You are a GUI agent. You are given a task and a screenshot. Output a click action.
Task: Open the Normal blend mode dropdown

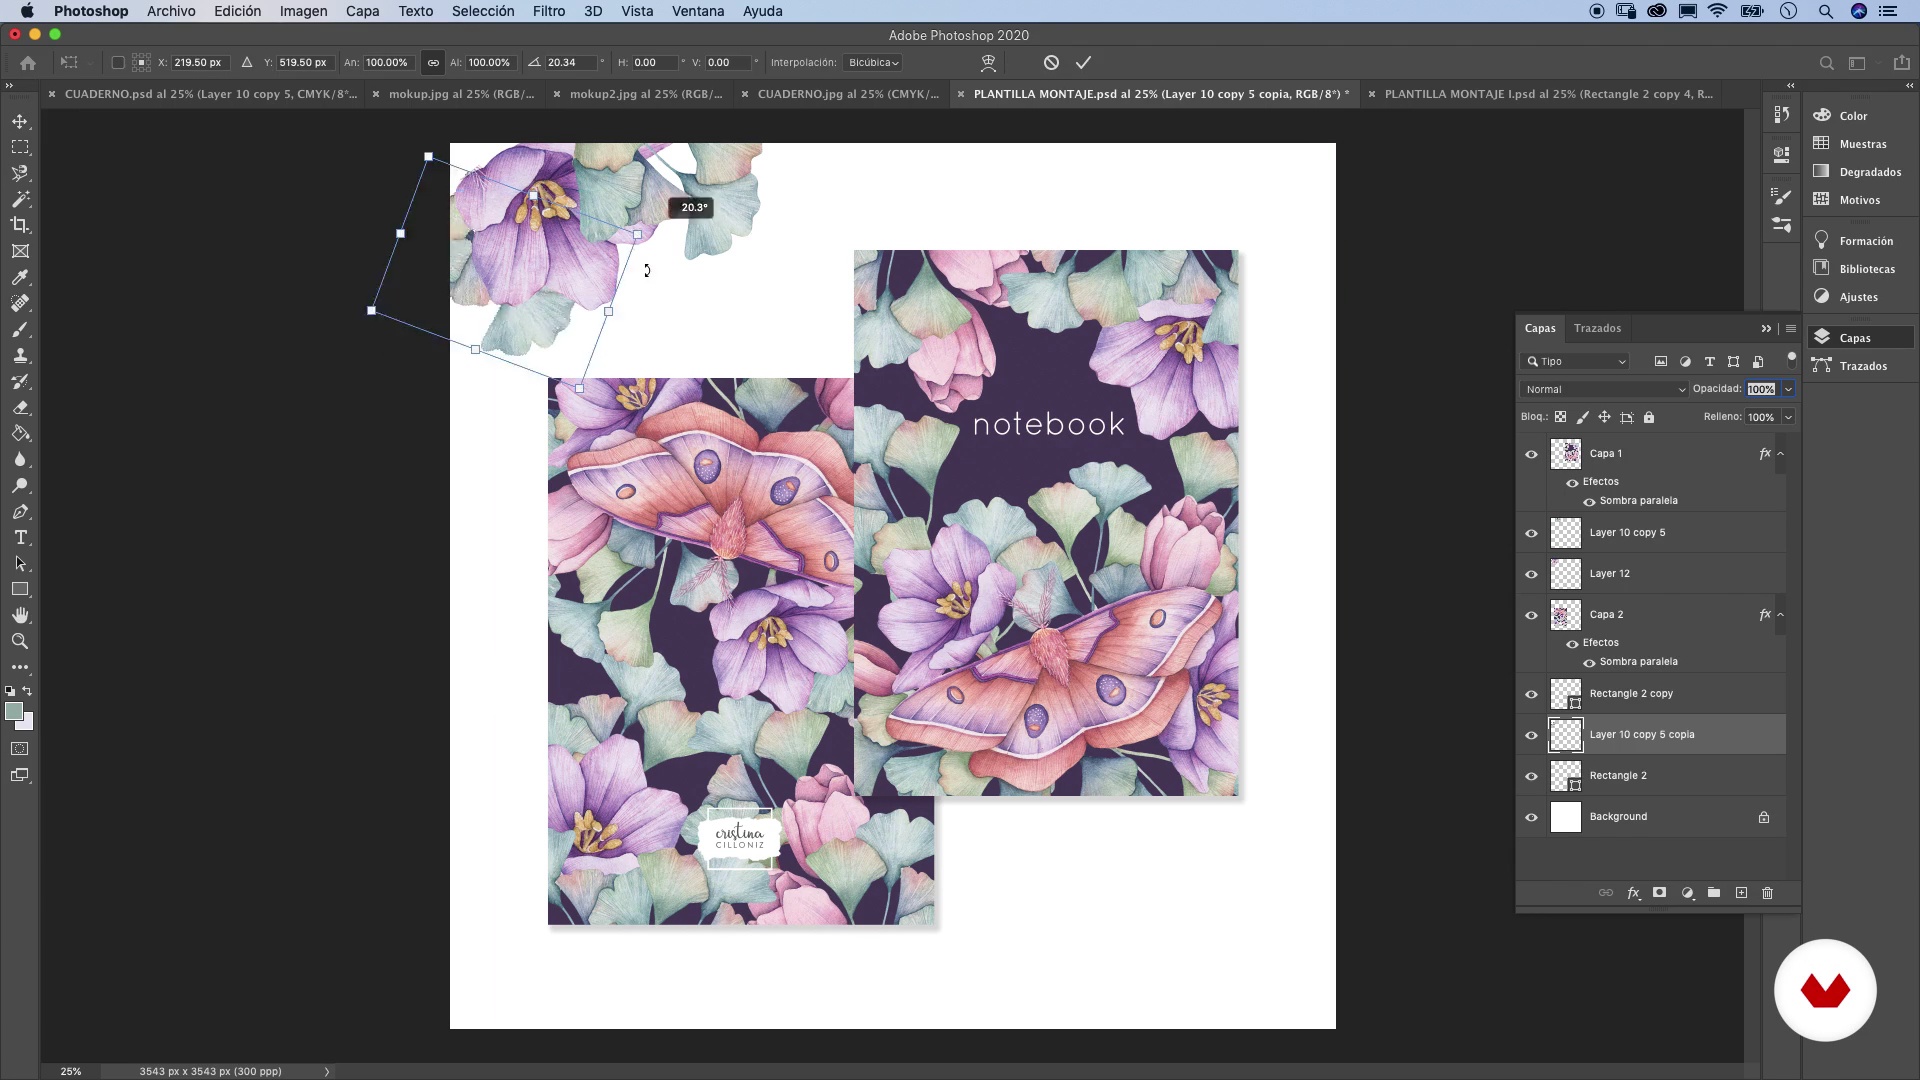(x=1604, y=389)
